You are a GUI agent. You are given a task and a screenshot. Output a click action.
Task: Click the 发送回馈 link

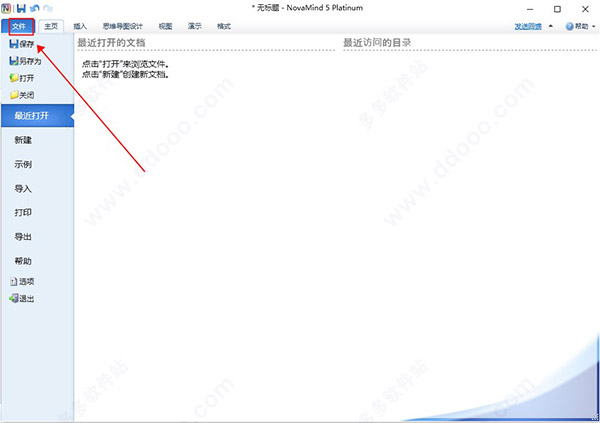(528, 26)
